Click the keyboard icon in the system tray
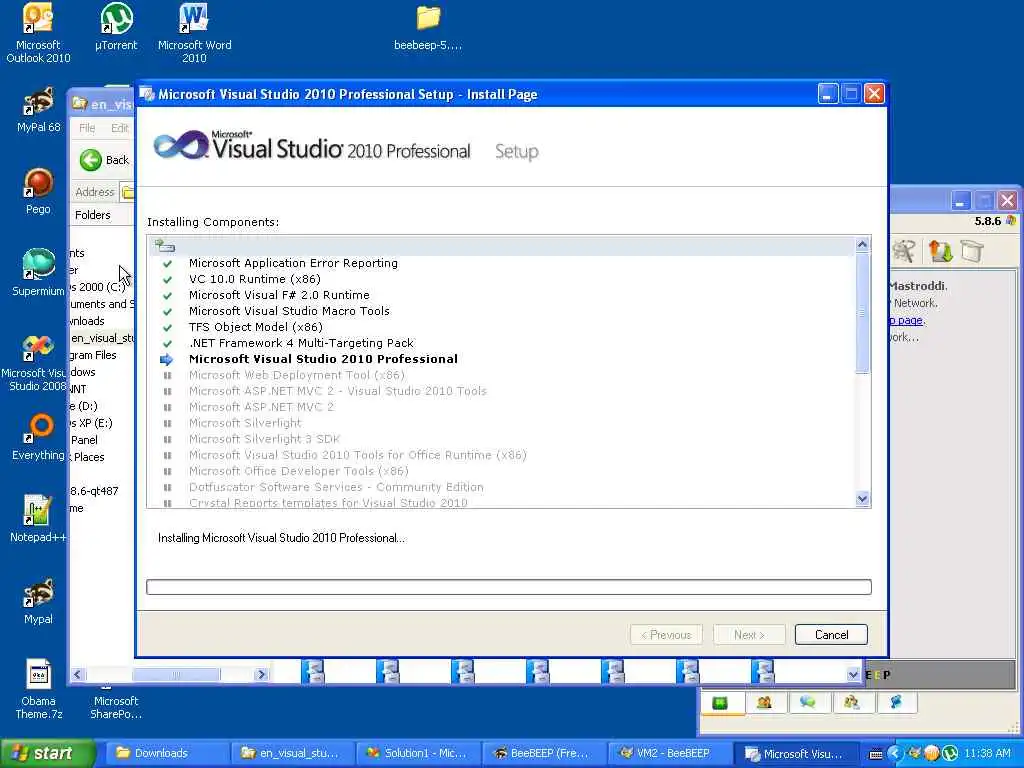This screenshot has height=768, width=1024. (876, 754)
